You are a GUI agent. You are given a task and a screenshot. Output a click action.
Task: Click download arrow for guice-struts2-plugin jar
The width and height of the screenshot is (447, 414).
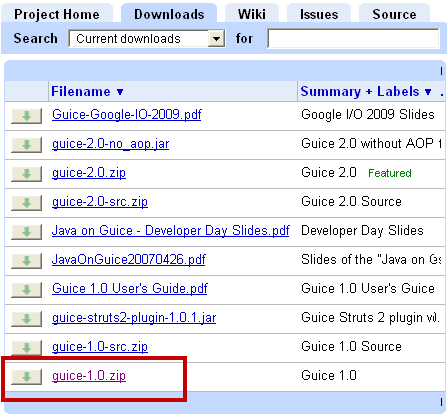point(27,319)
